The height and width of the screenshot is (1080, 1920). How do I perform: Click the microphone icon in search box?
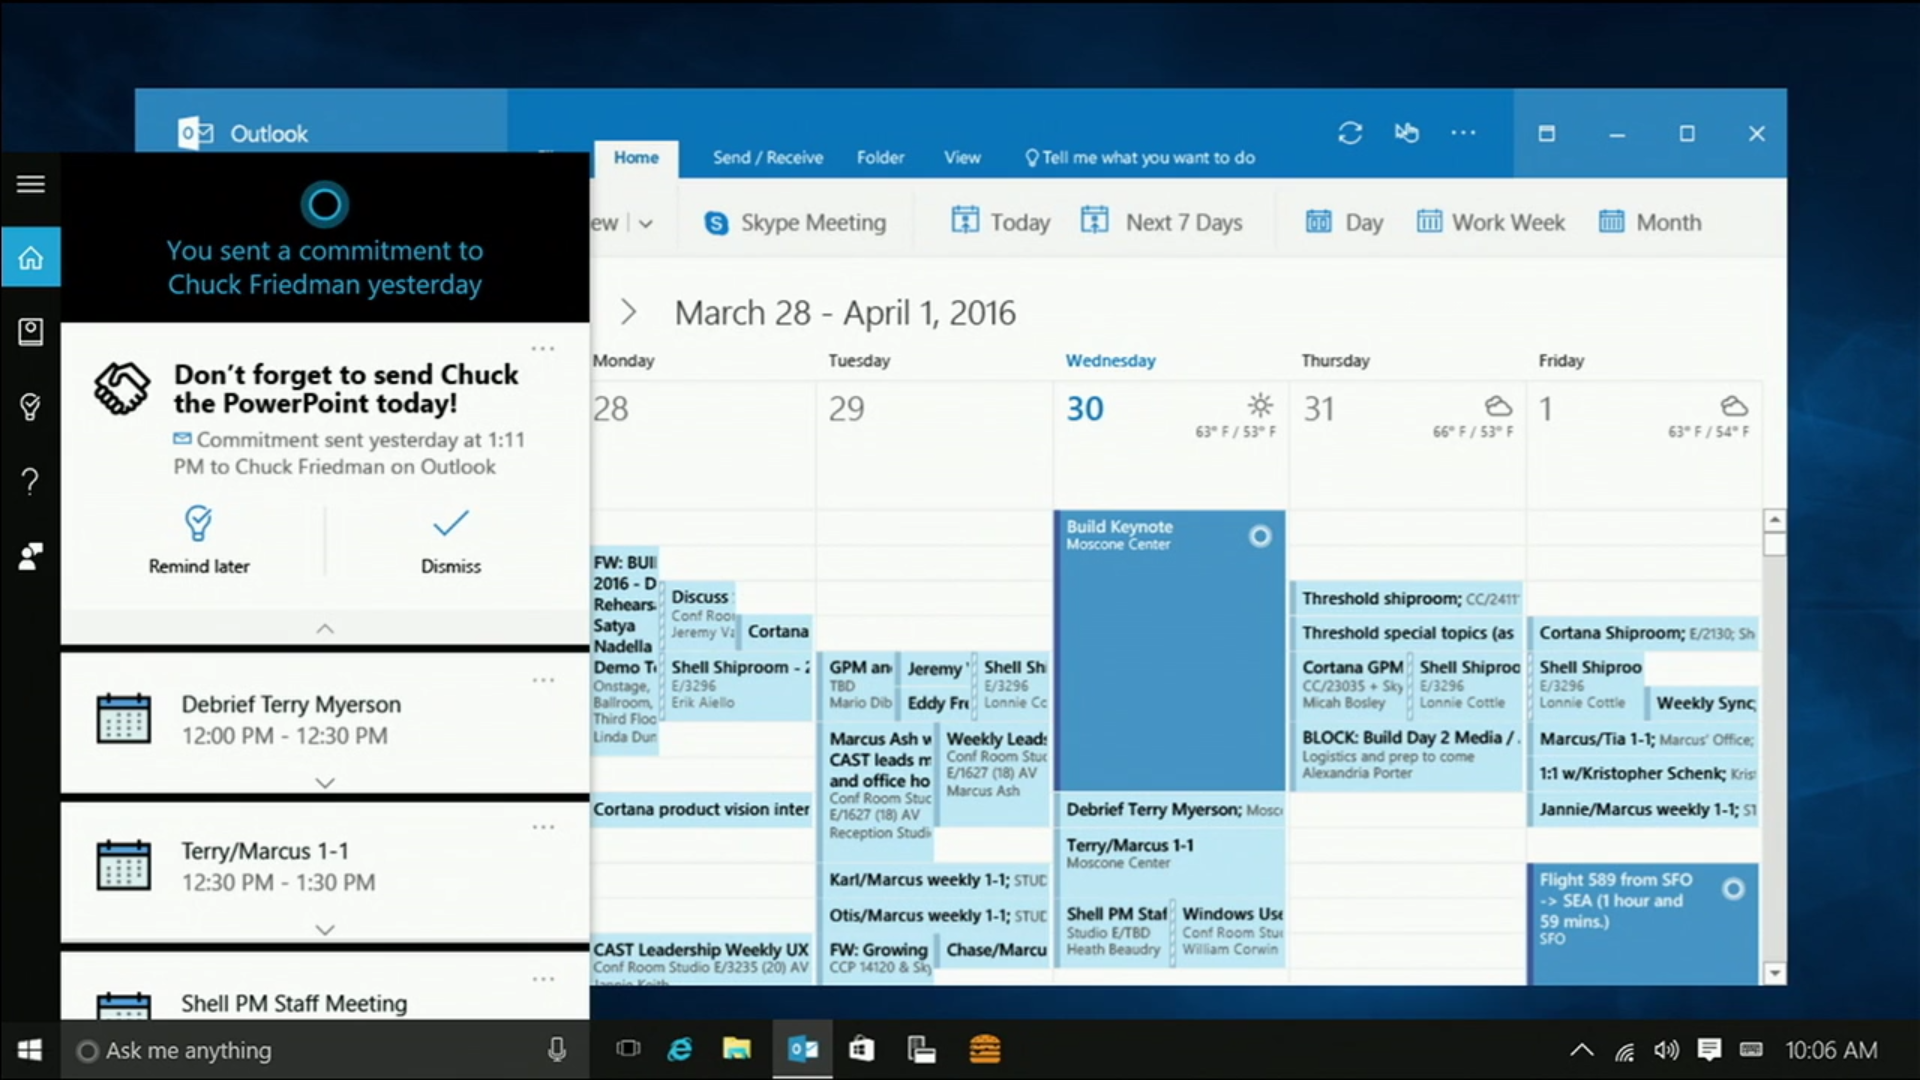tap(557, 1049)
